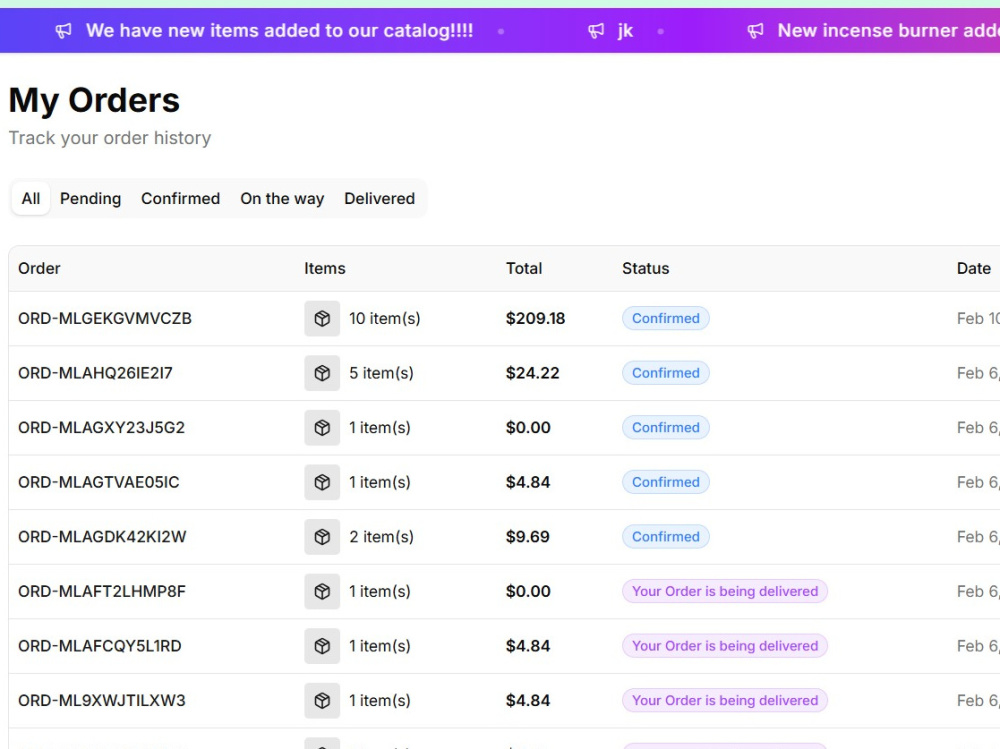This screenshot has height=749, width=1000.
Task: Click package icon for order ORD-MLAFCQY5L1RD
Action: (x=322, y=646)
